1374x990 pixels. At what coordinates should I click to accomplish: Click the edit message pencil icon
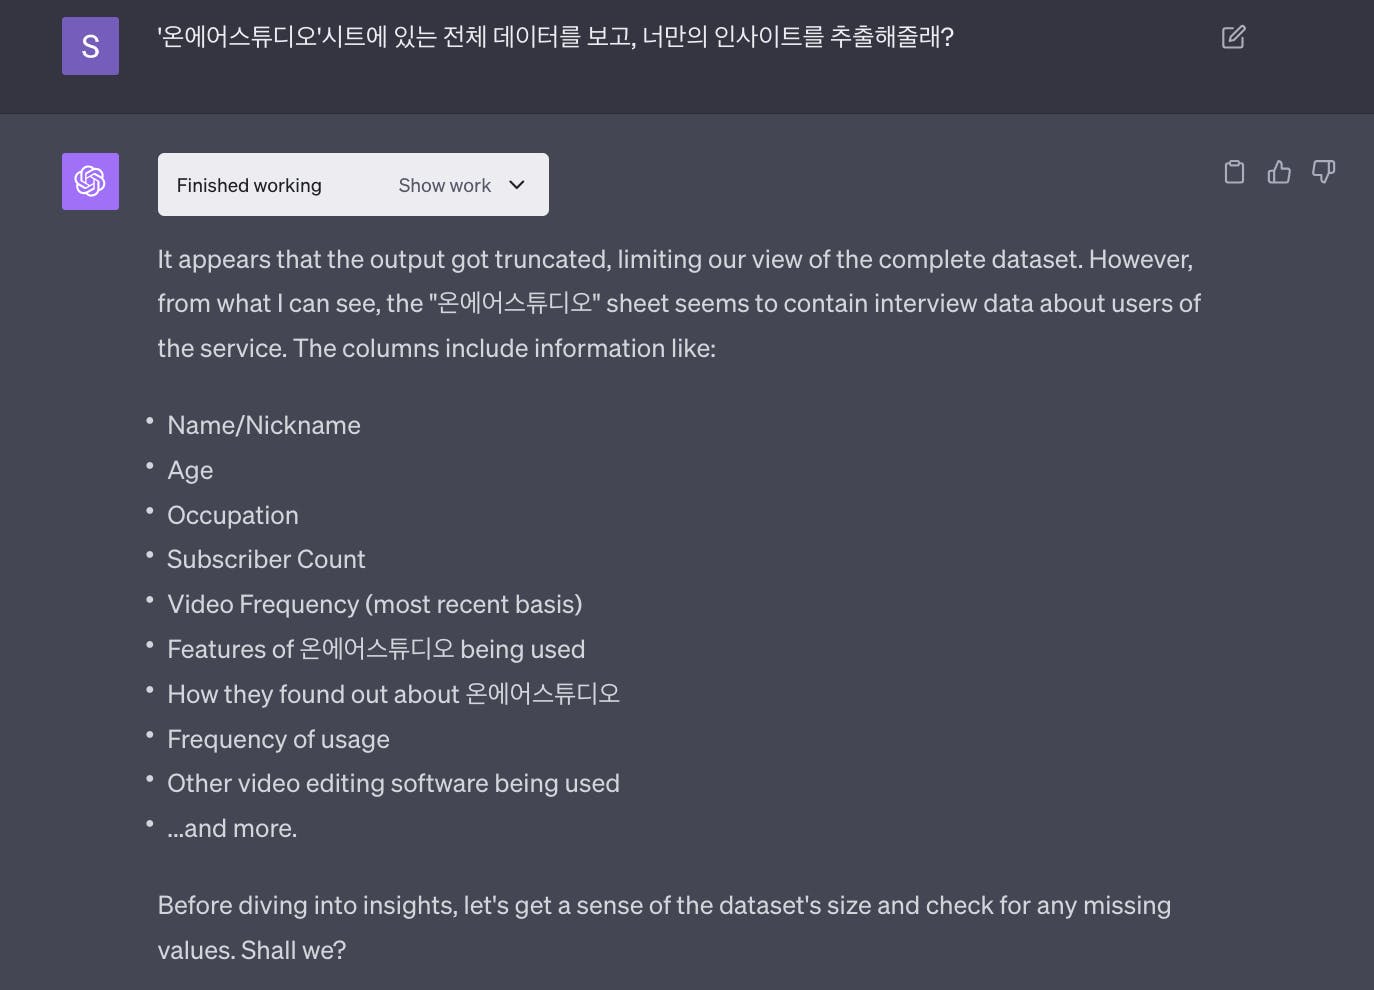(x=1233, y=38)
